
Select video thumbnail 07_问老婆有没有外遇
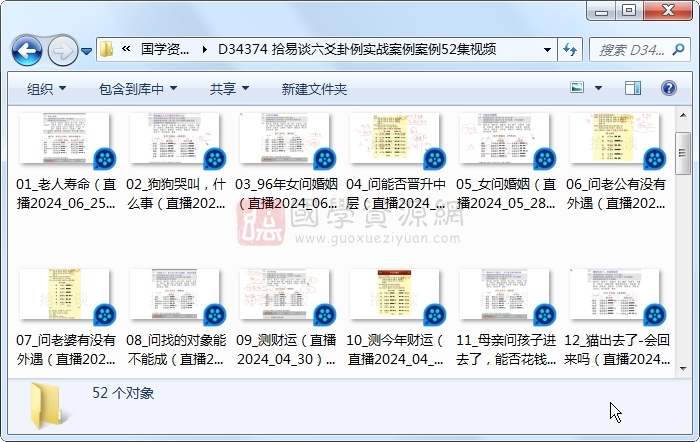click(65, 295)
